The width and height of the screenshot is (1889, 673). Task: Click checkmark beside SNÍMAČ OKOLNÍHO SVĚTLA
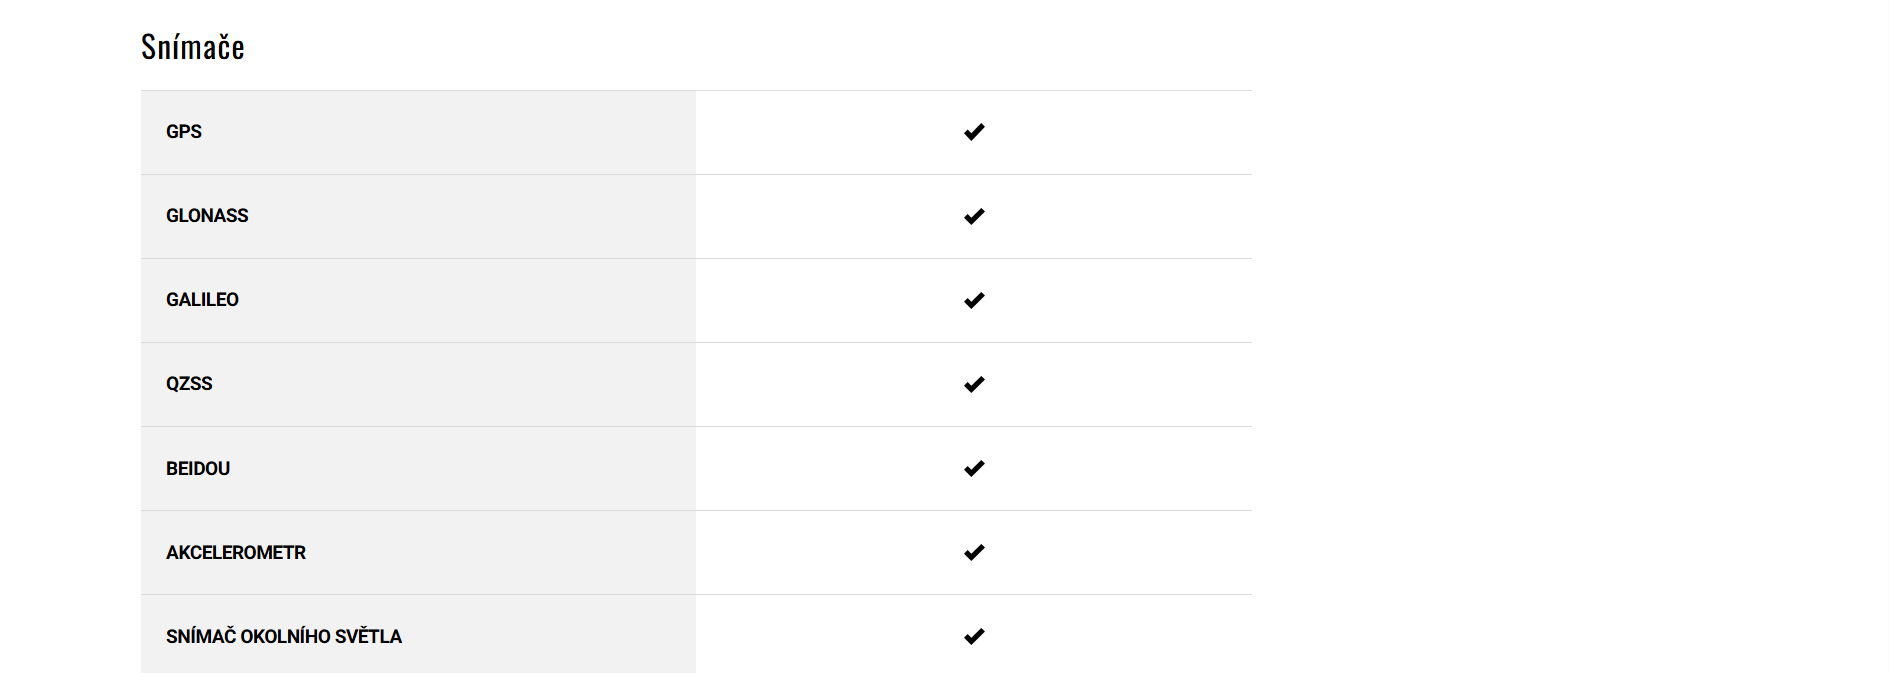tap(974, 636)
